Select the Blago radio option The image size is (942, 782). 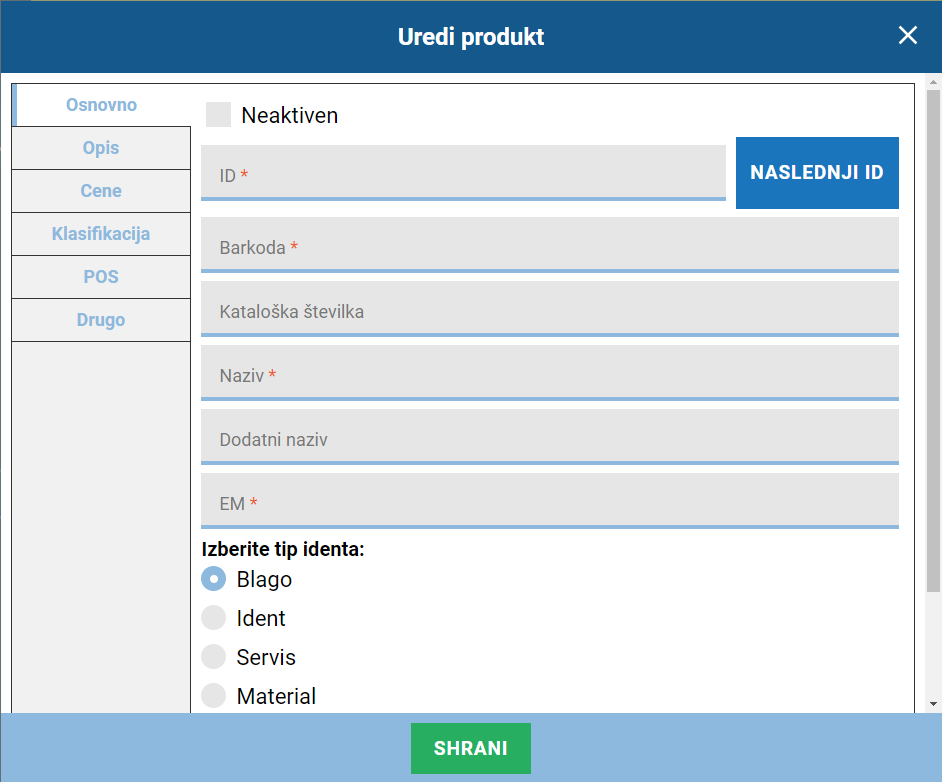click(x=214, y=579)
